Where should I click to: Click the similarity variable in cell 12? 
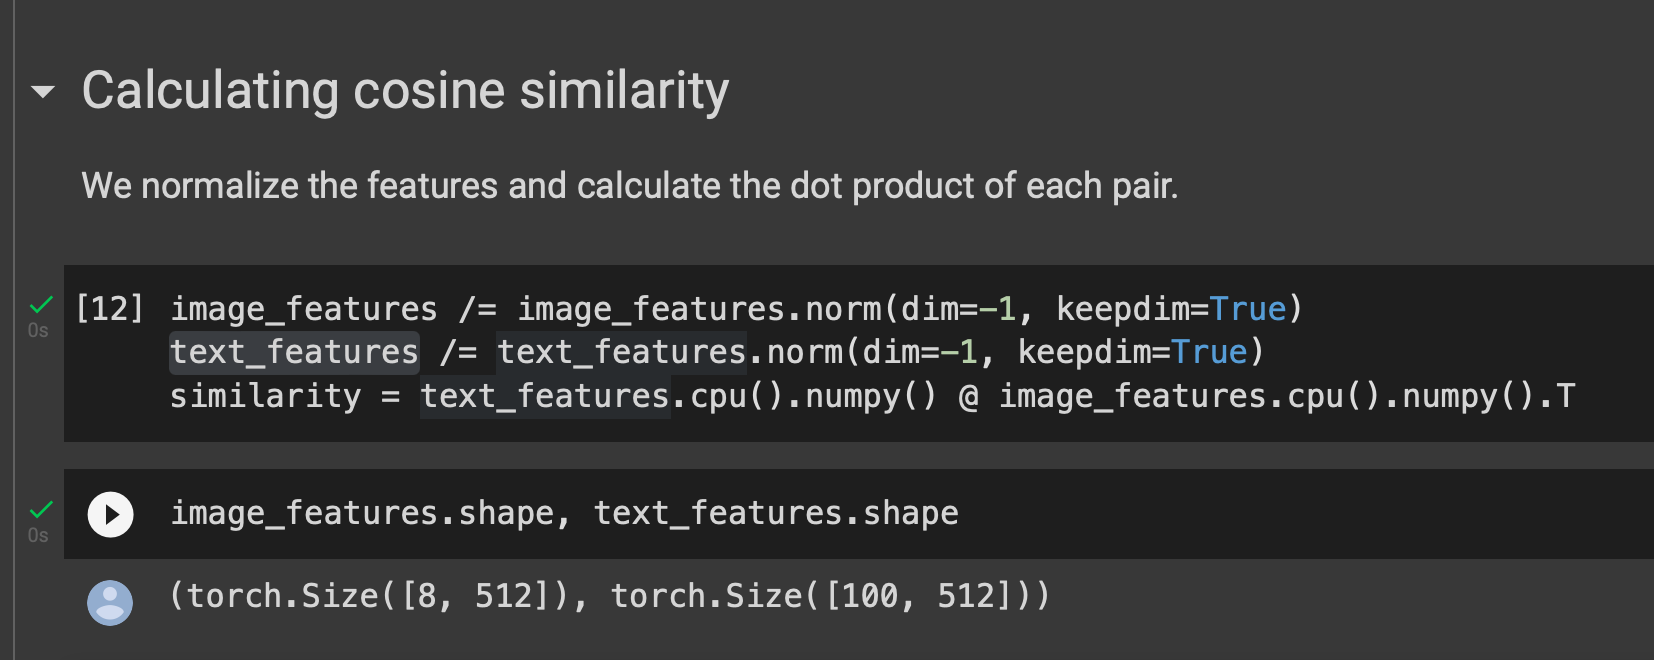[x=265, y=397]
